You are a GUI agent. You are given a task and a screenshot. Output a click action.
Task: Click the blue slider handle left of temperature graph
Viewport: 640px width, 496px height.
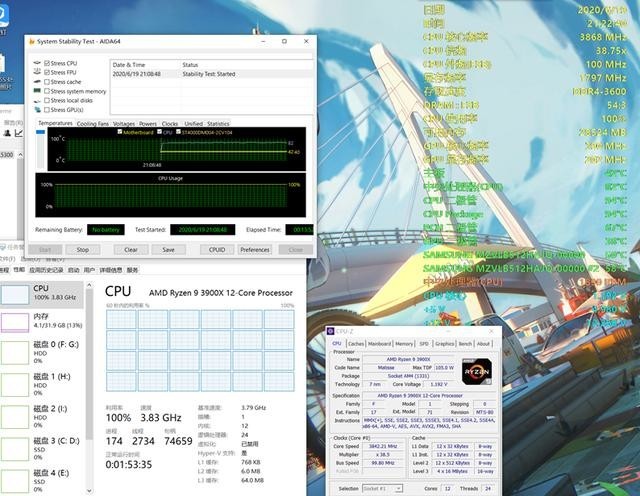tap(40, 132)
